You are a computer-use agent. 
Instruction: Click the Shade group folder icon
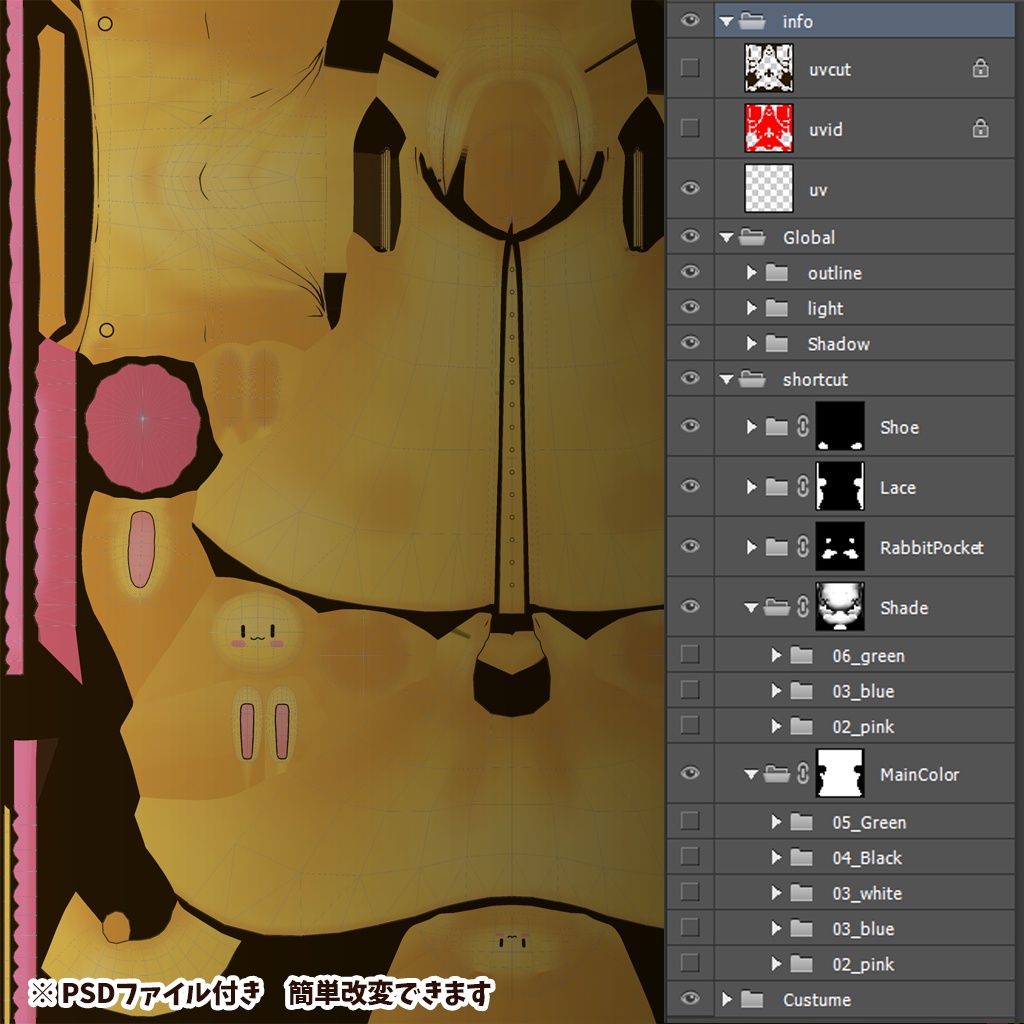click(776, 607)
